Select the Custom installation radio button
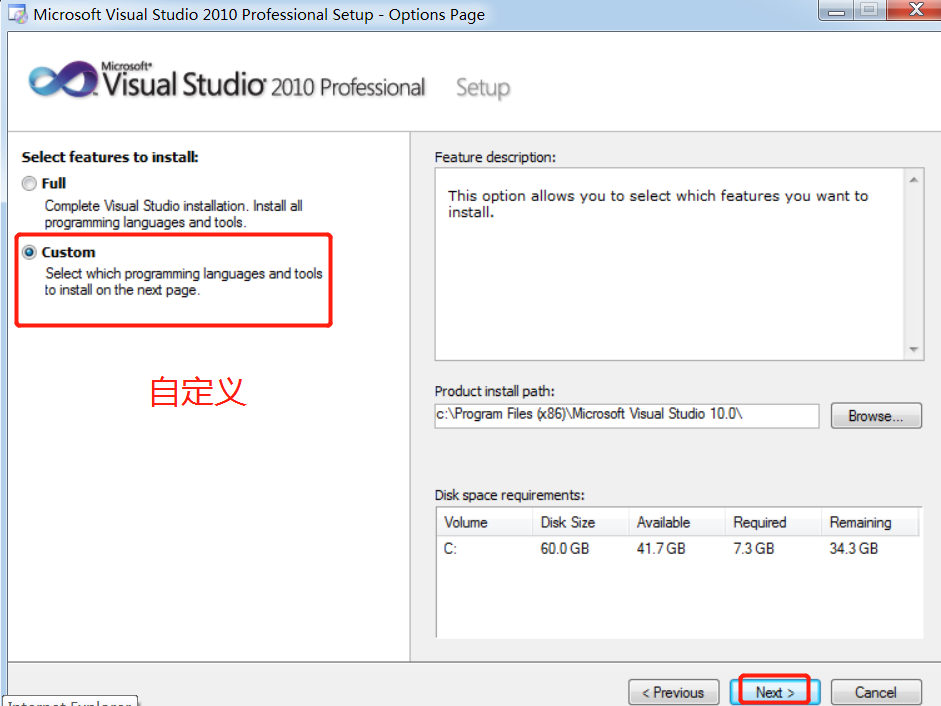Viewport: 941px width, 706px height. point(29,253)
